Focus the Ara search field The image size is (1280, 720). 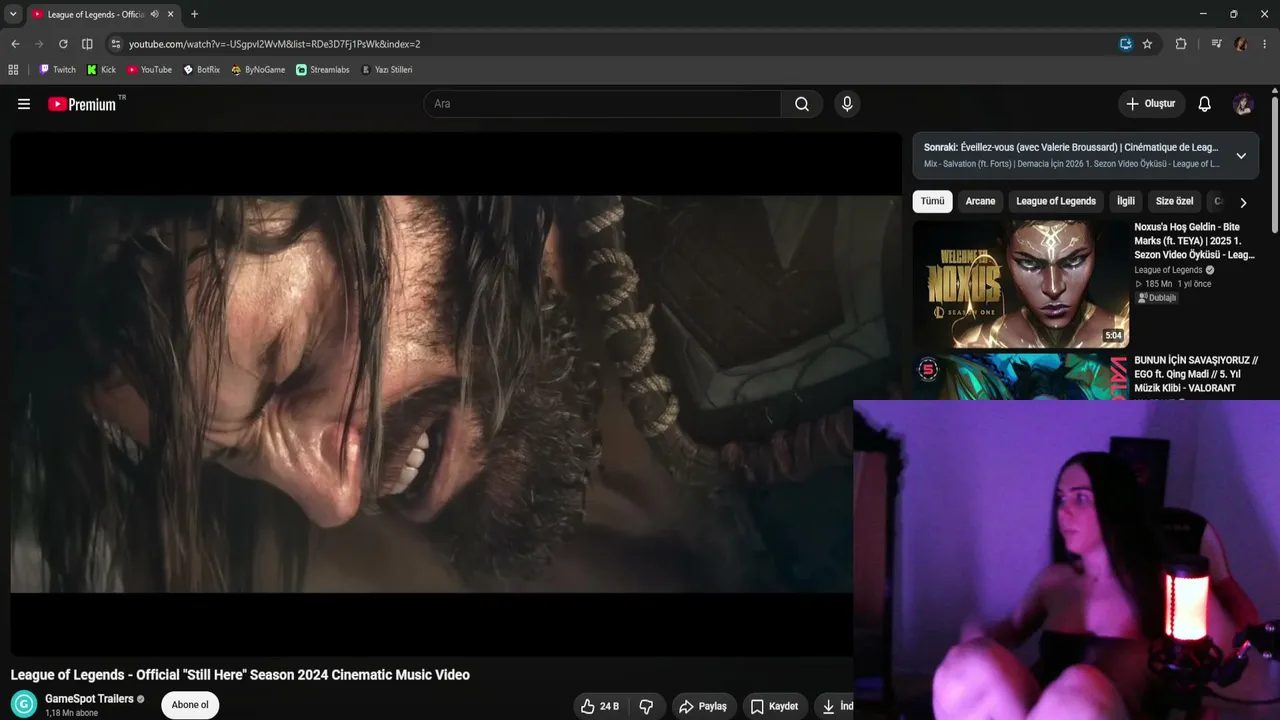[x=602, y=104]
